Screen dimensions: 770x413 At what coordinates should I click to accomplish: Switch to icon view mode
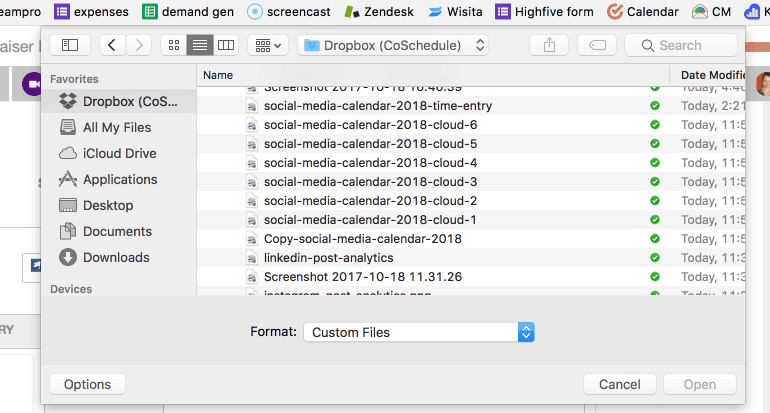tap(174, 45)
